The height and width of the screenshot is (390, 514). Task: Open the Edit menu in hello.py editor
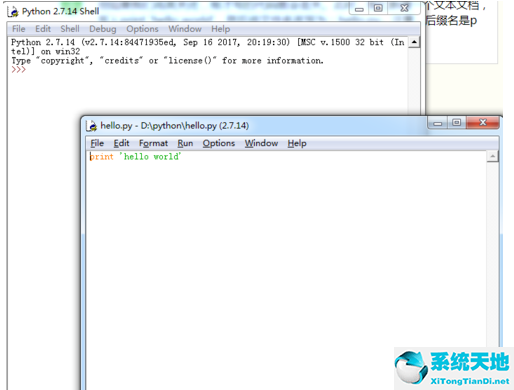coord(121,143)
